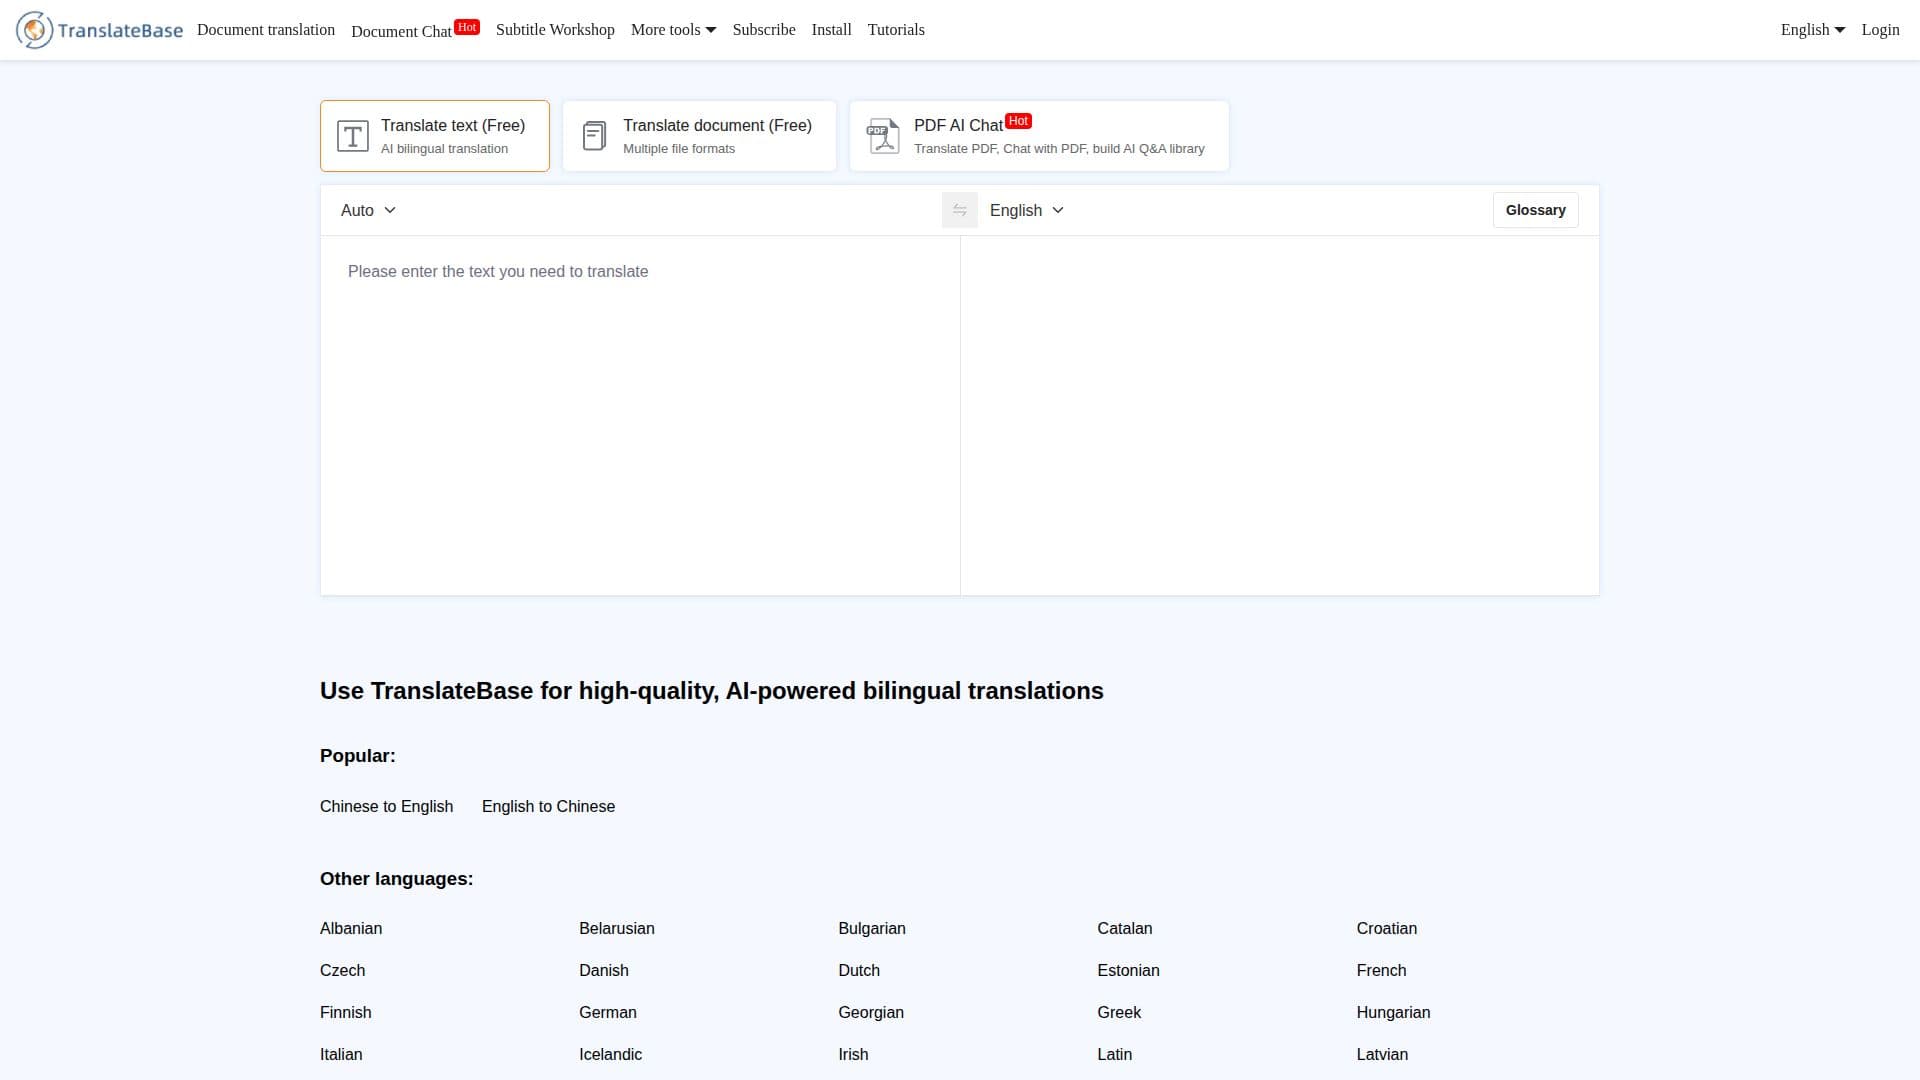Click the PDF AI Chat file icon
This screenshot has height=1080, width=1920.
[x=883, y=136]
